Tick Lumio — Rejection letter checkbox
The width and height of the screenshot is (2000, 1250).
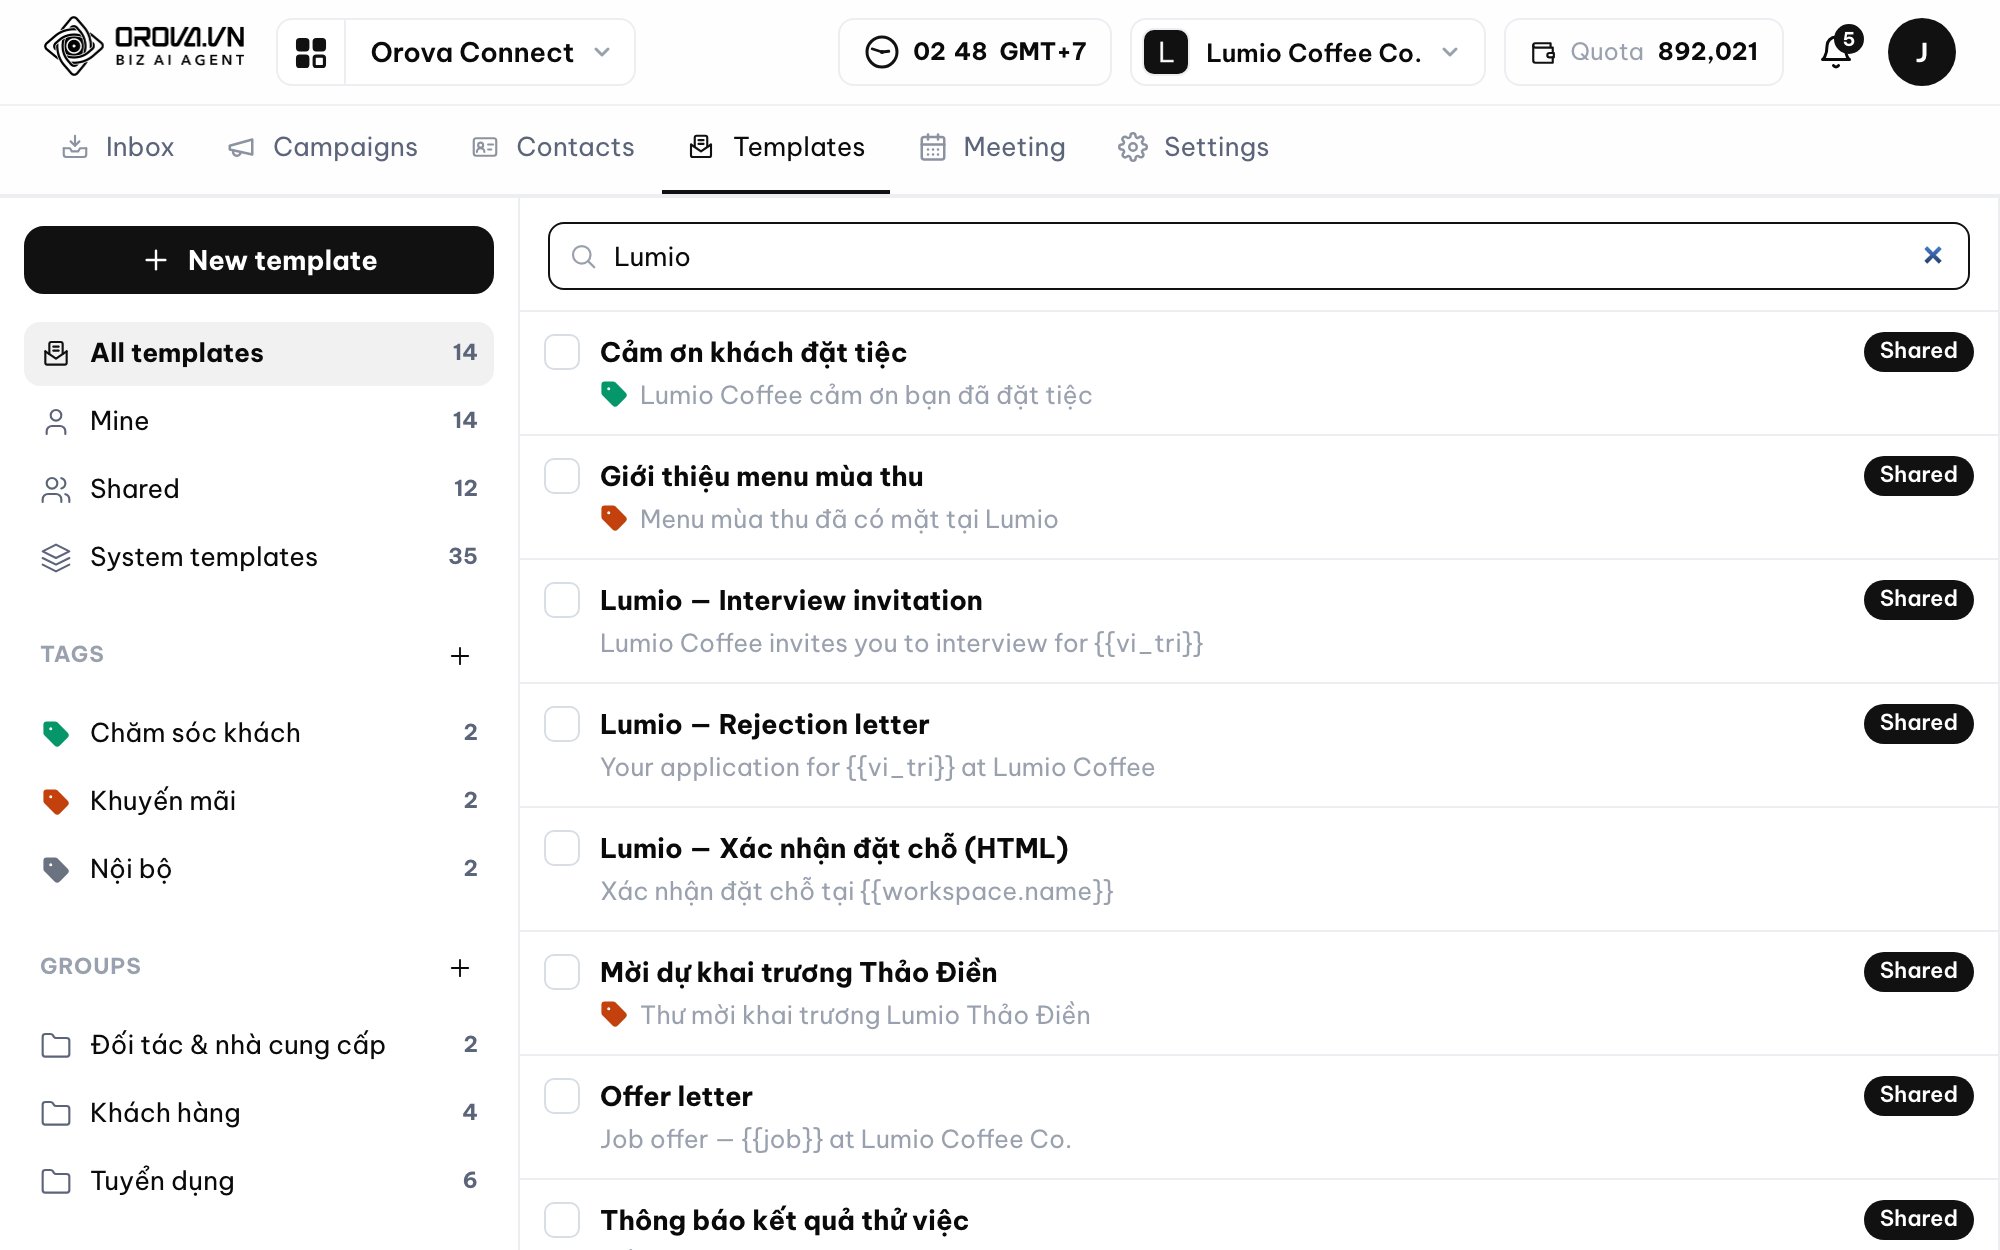562,724
